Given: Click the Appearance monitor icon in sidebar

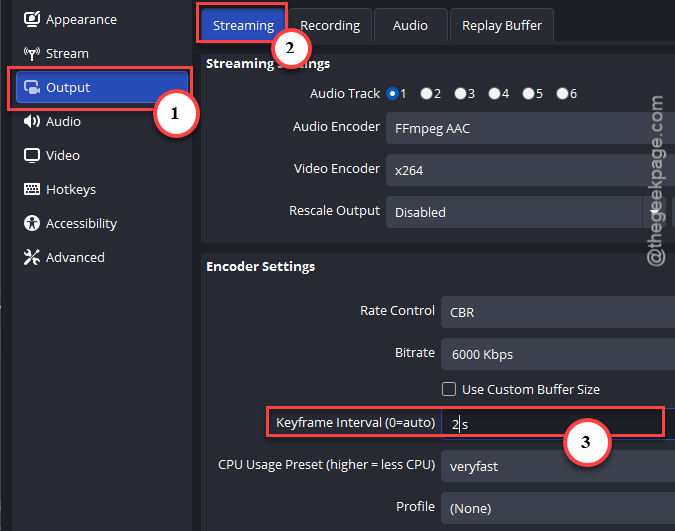Looking at the screenshot, I should point(32,19).
